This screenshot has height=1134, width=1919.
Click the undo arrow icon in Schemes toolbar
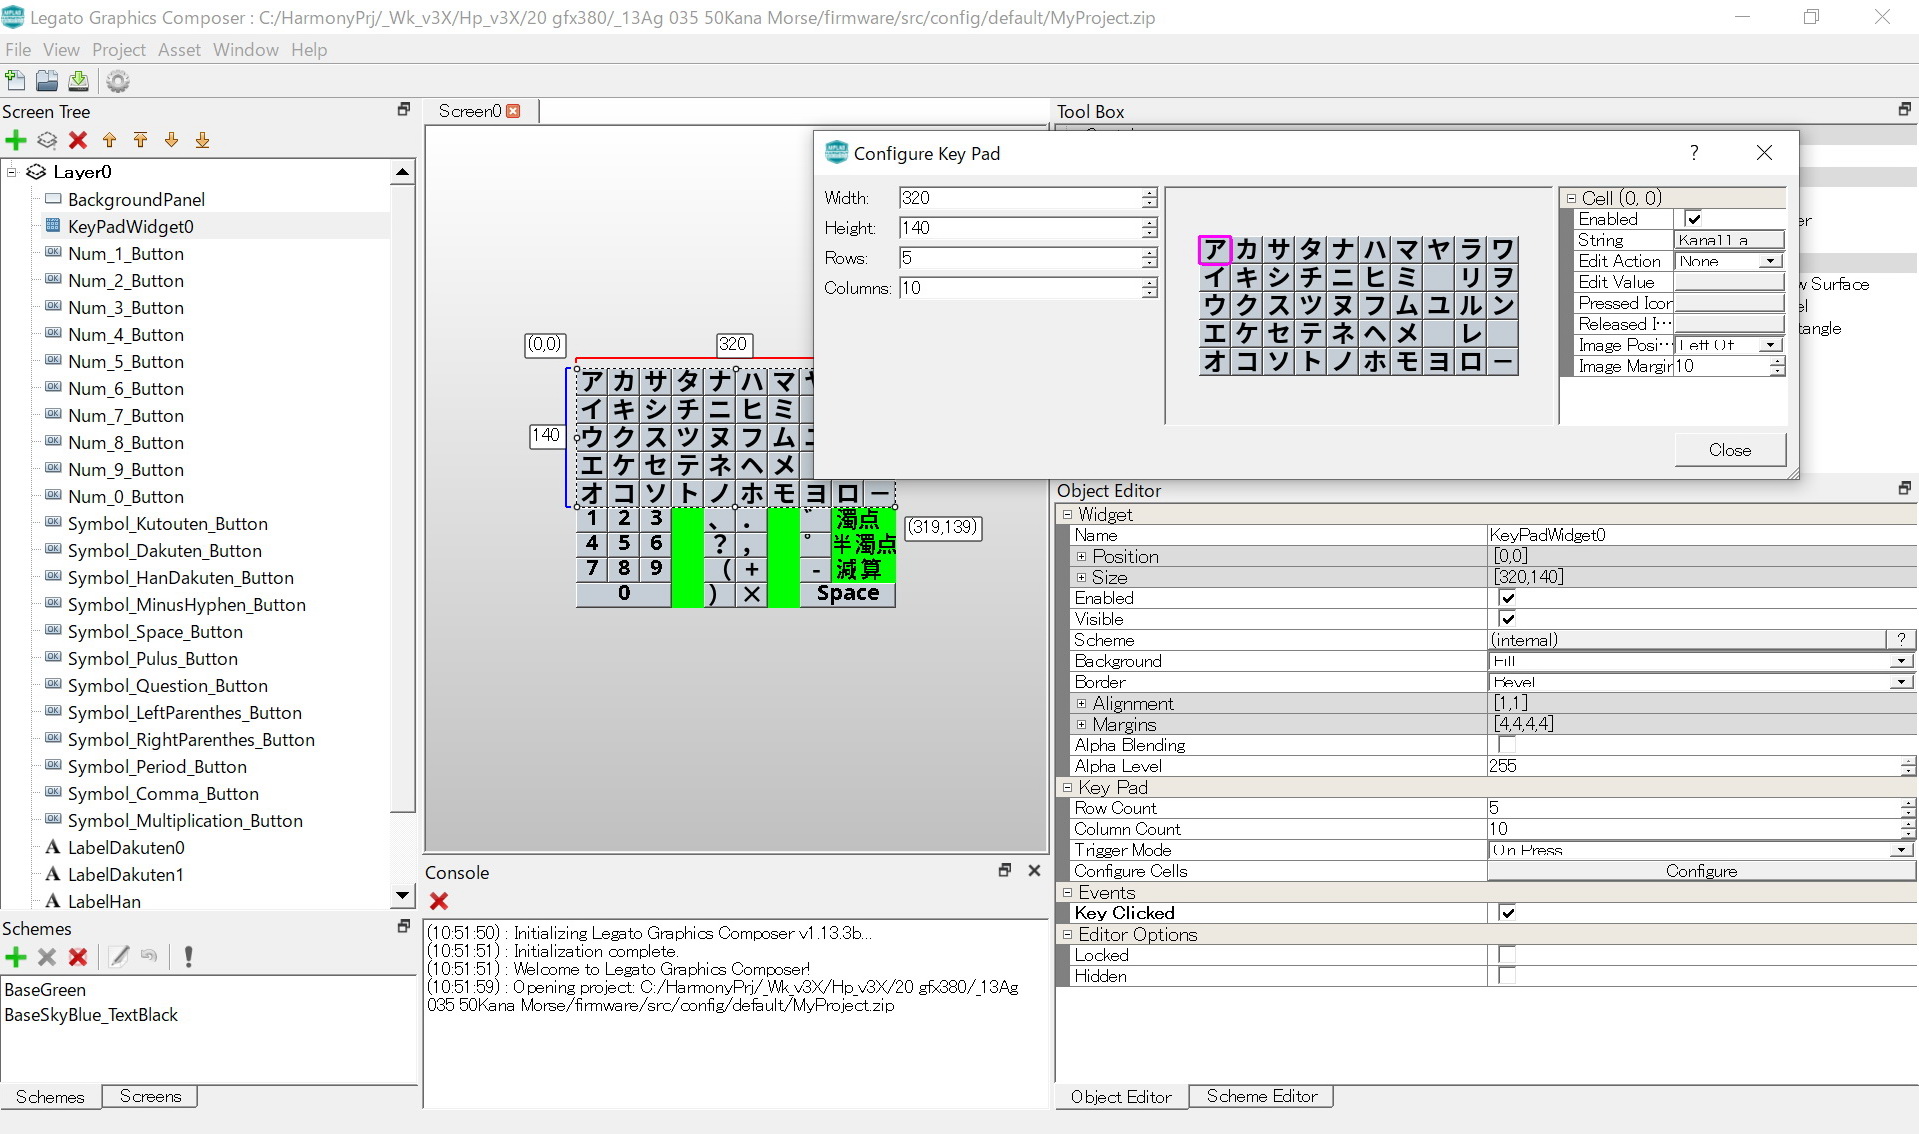click(149, 956)
